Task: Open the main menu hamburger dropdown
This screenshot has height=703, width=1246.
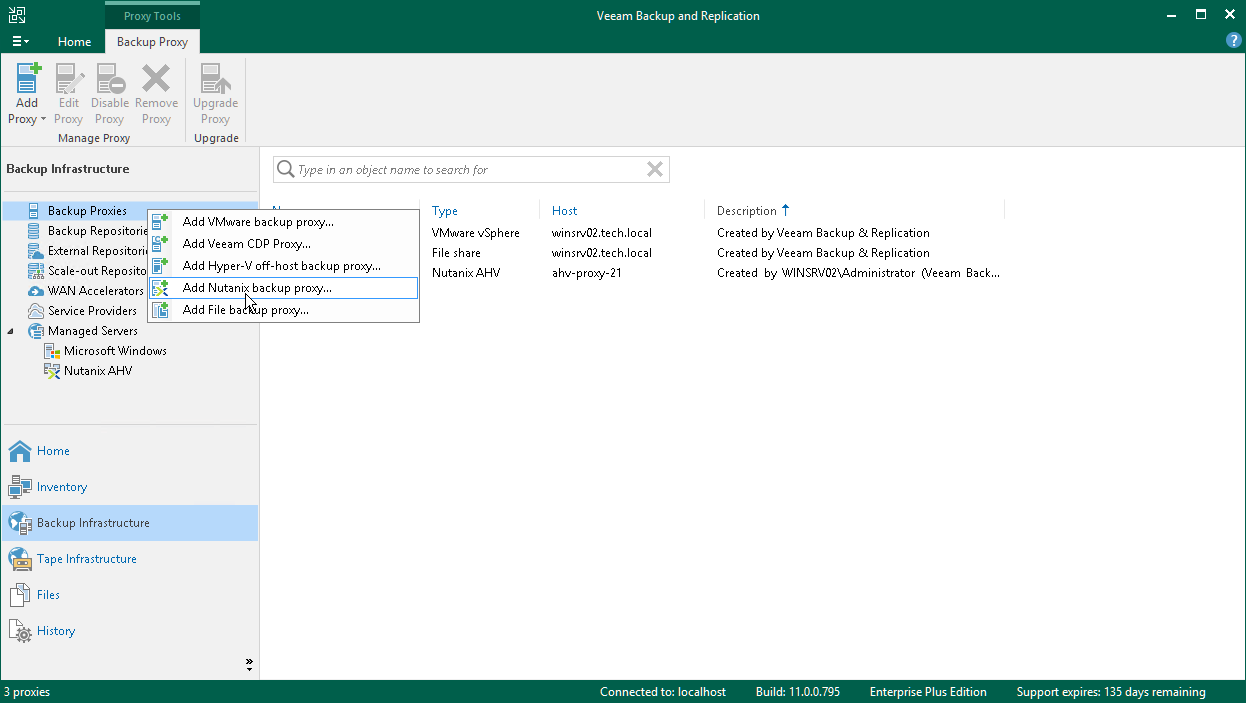Action: 20,42
